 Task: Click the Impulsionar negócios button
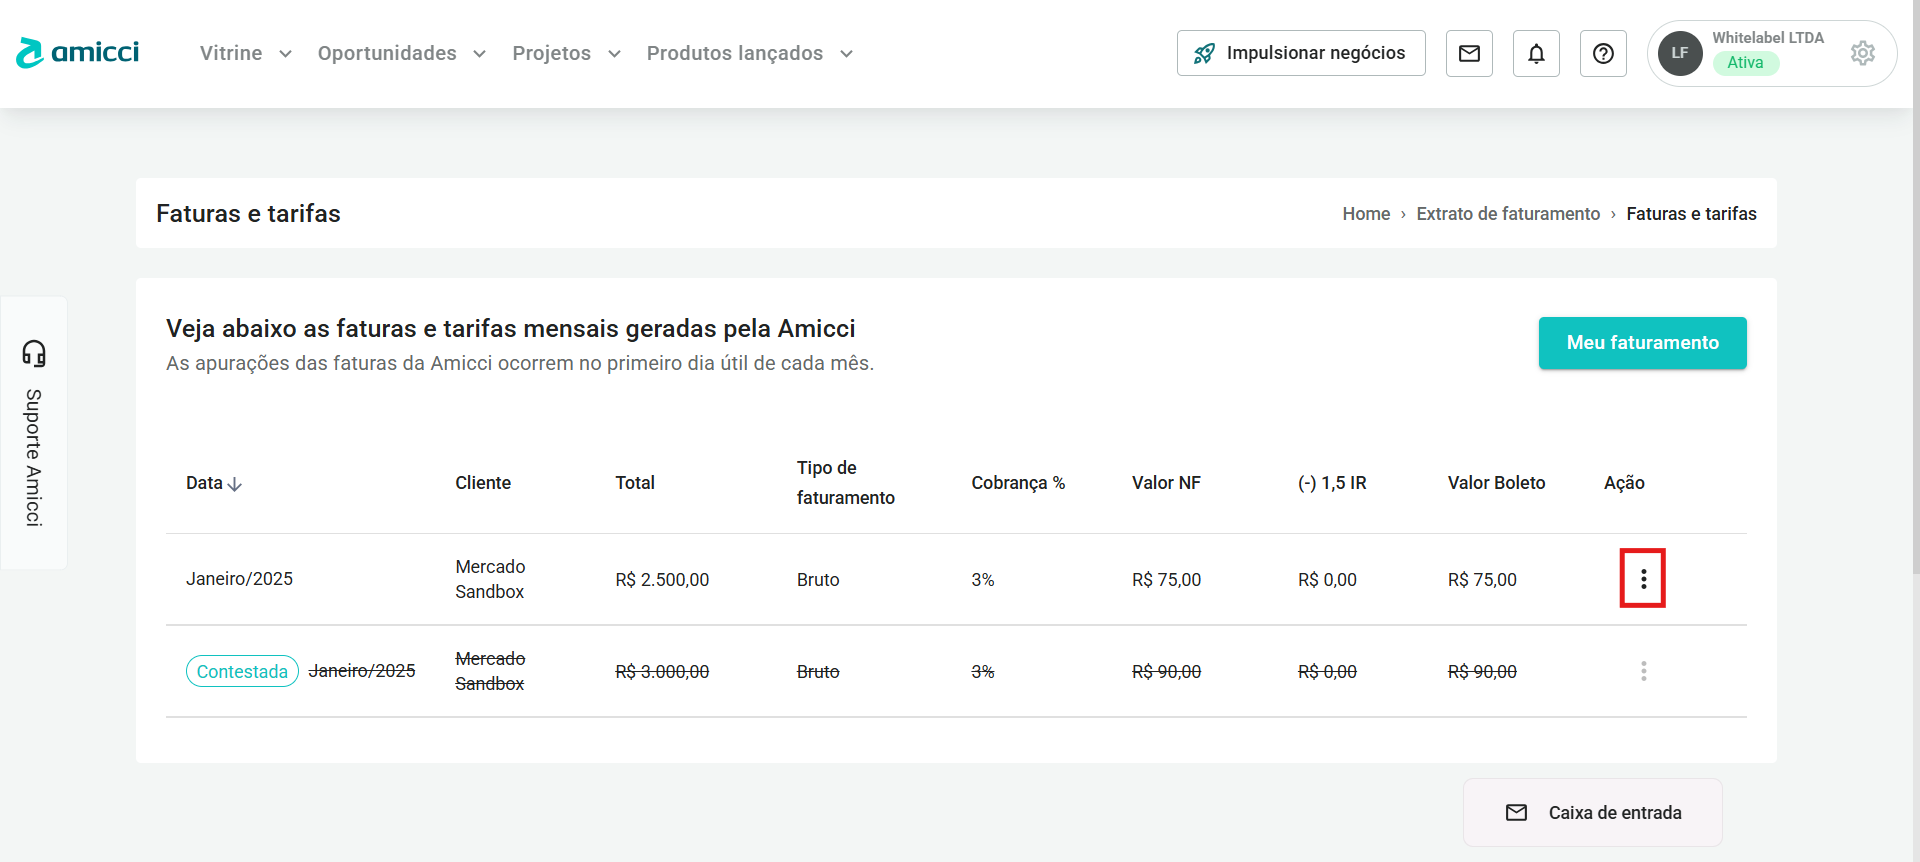[1301, 53]
